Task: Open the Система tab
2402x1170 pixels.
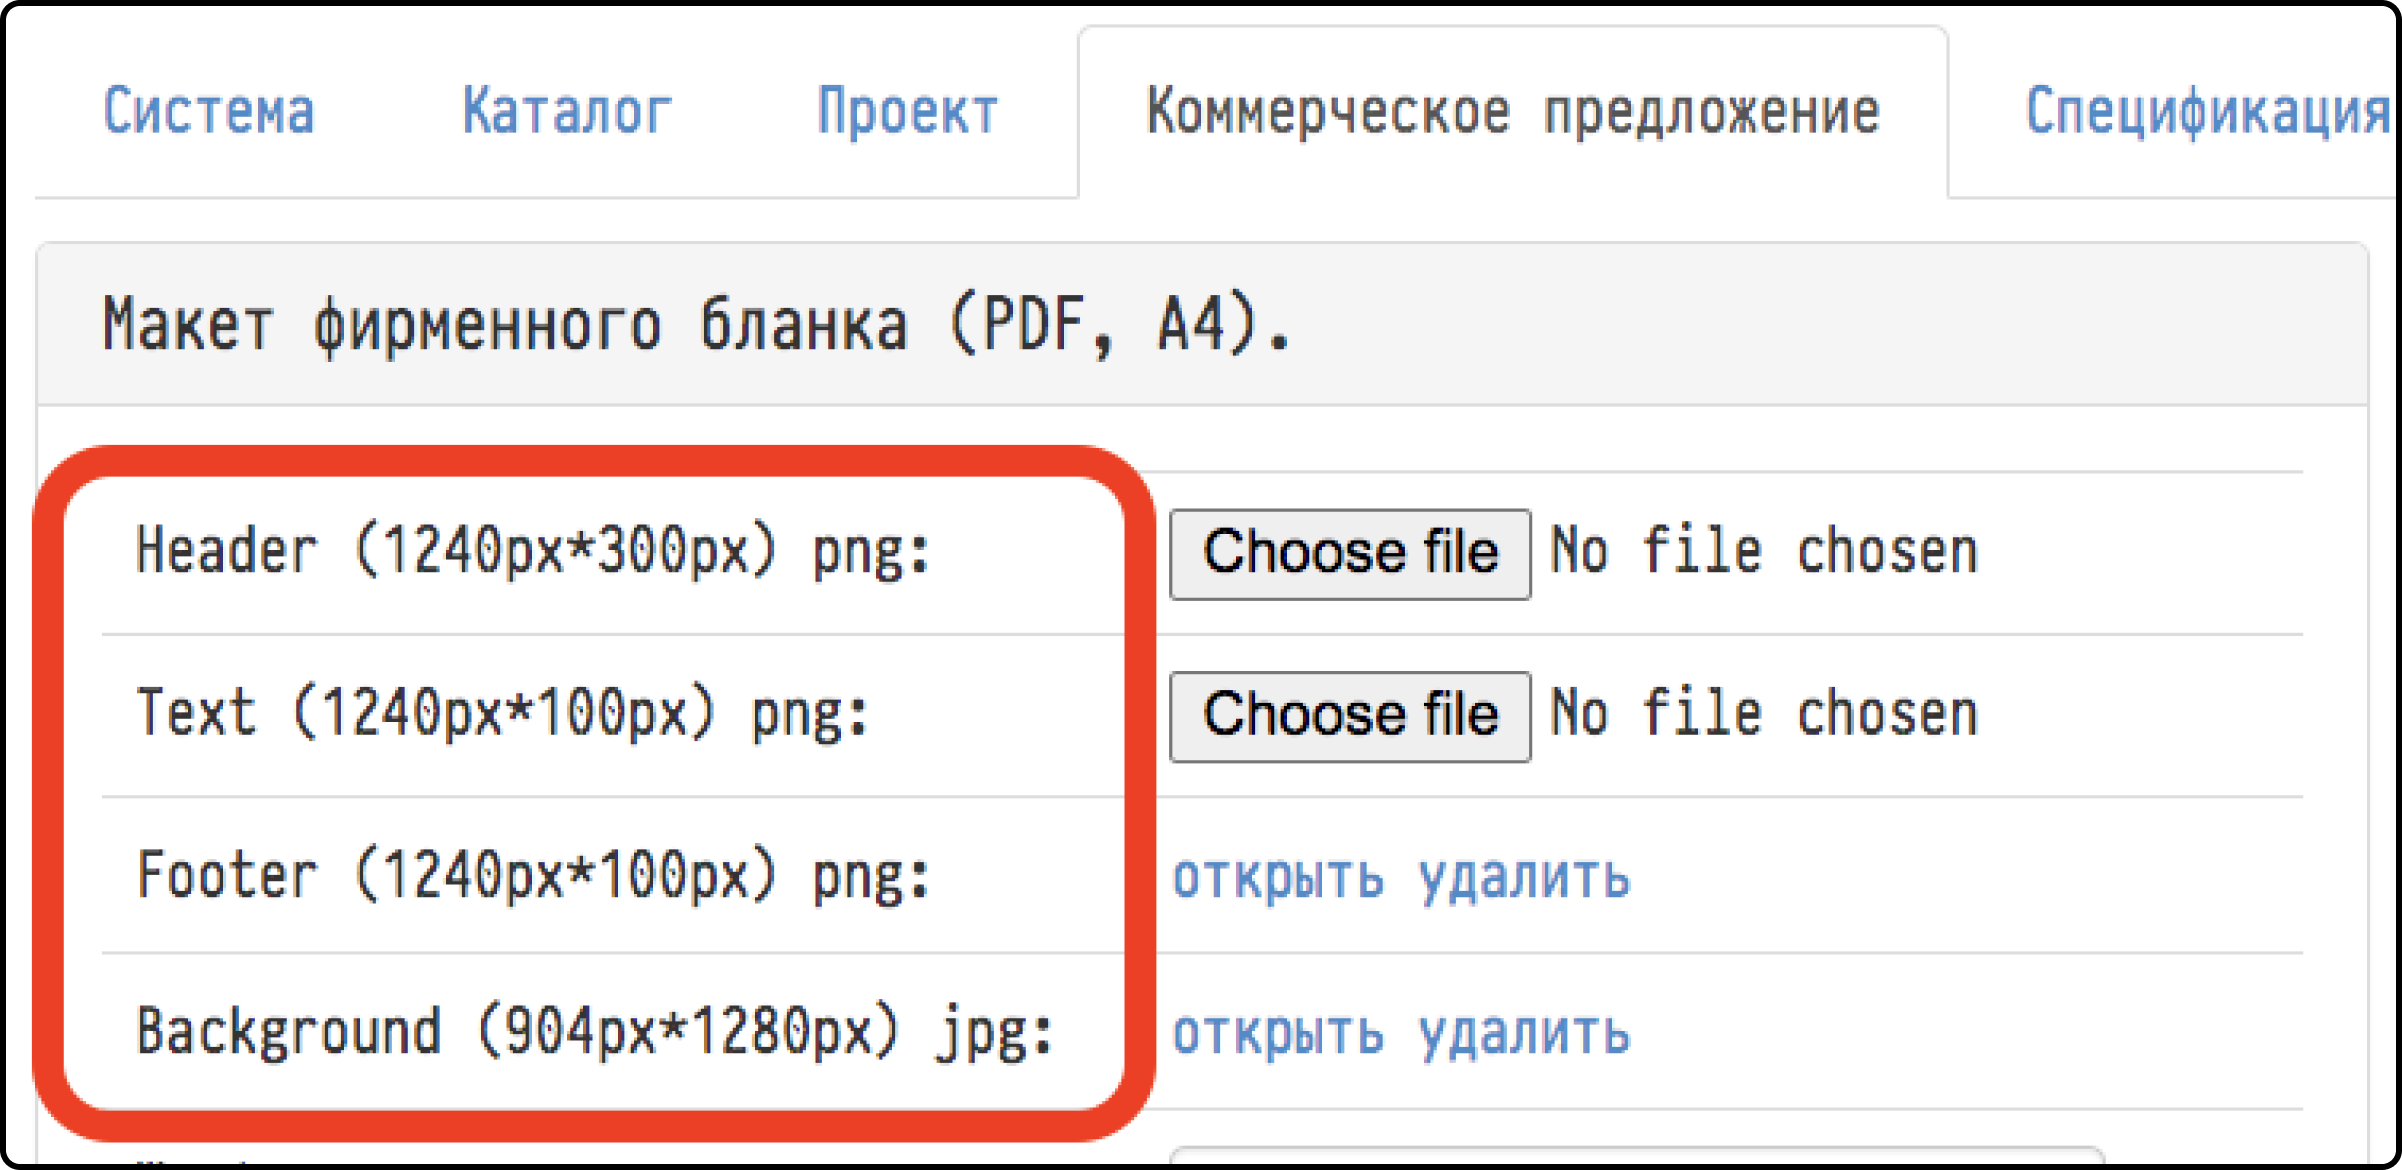Action: click(x=209, y=111)
